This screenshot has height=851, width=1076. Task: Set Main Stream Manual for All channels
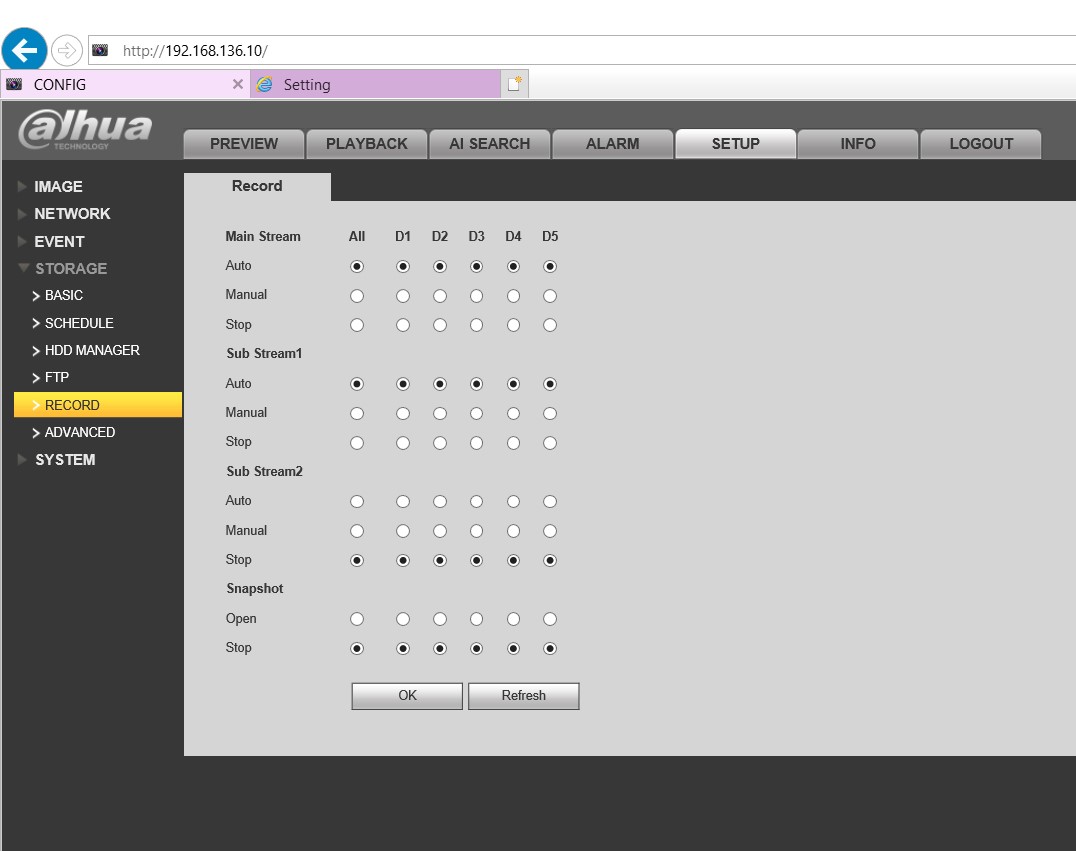357,296
